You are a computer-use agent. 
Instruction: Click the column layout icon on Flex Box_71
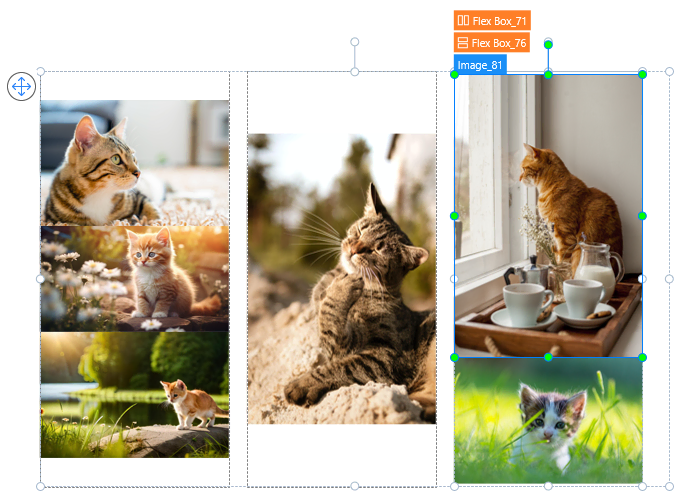pyautogui.click(x=463, y=20)
